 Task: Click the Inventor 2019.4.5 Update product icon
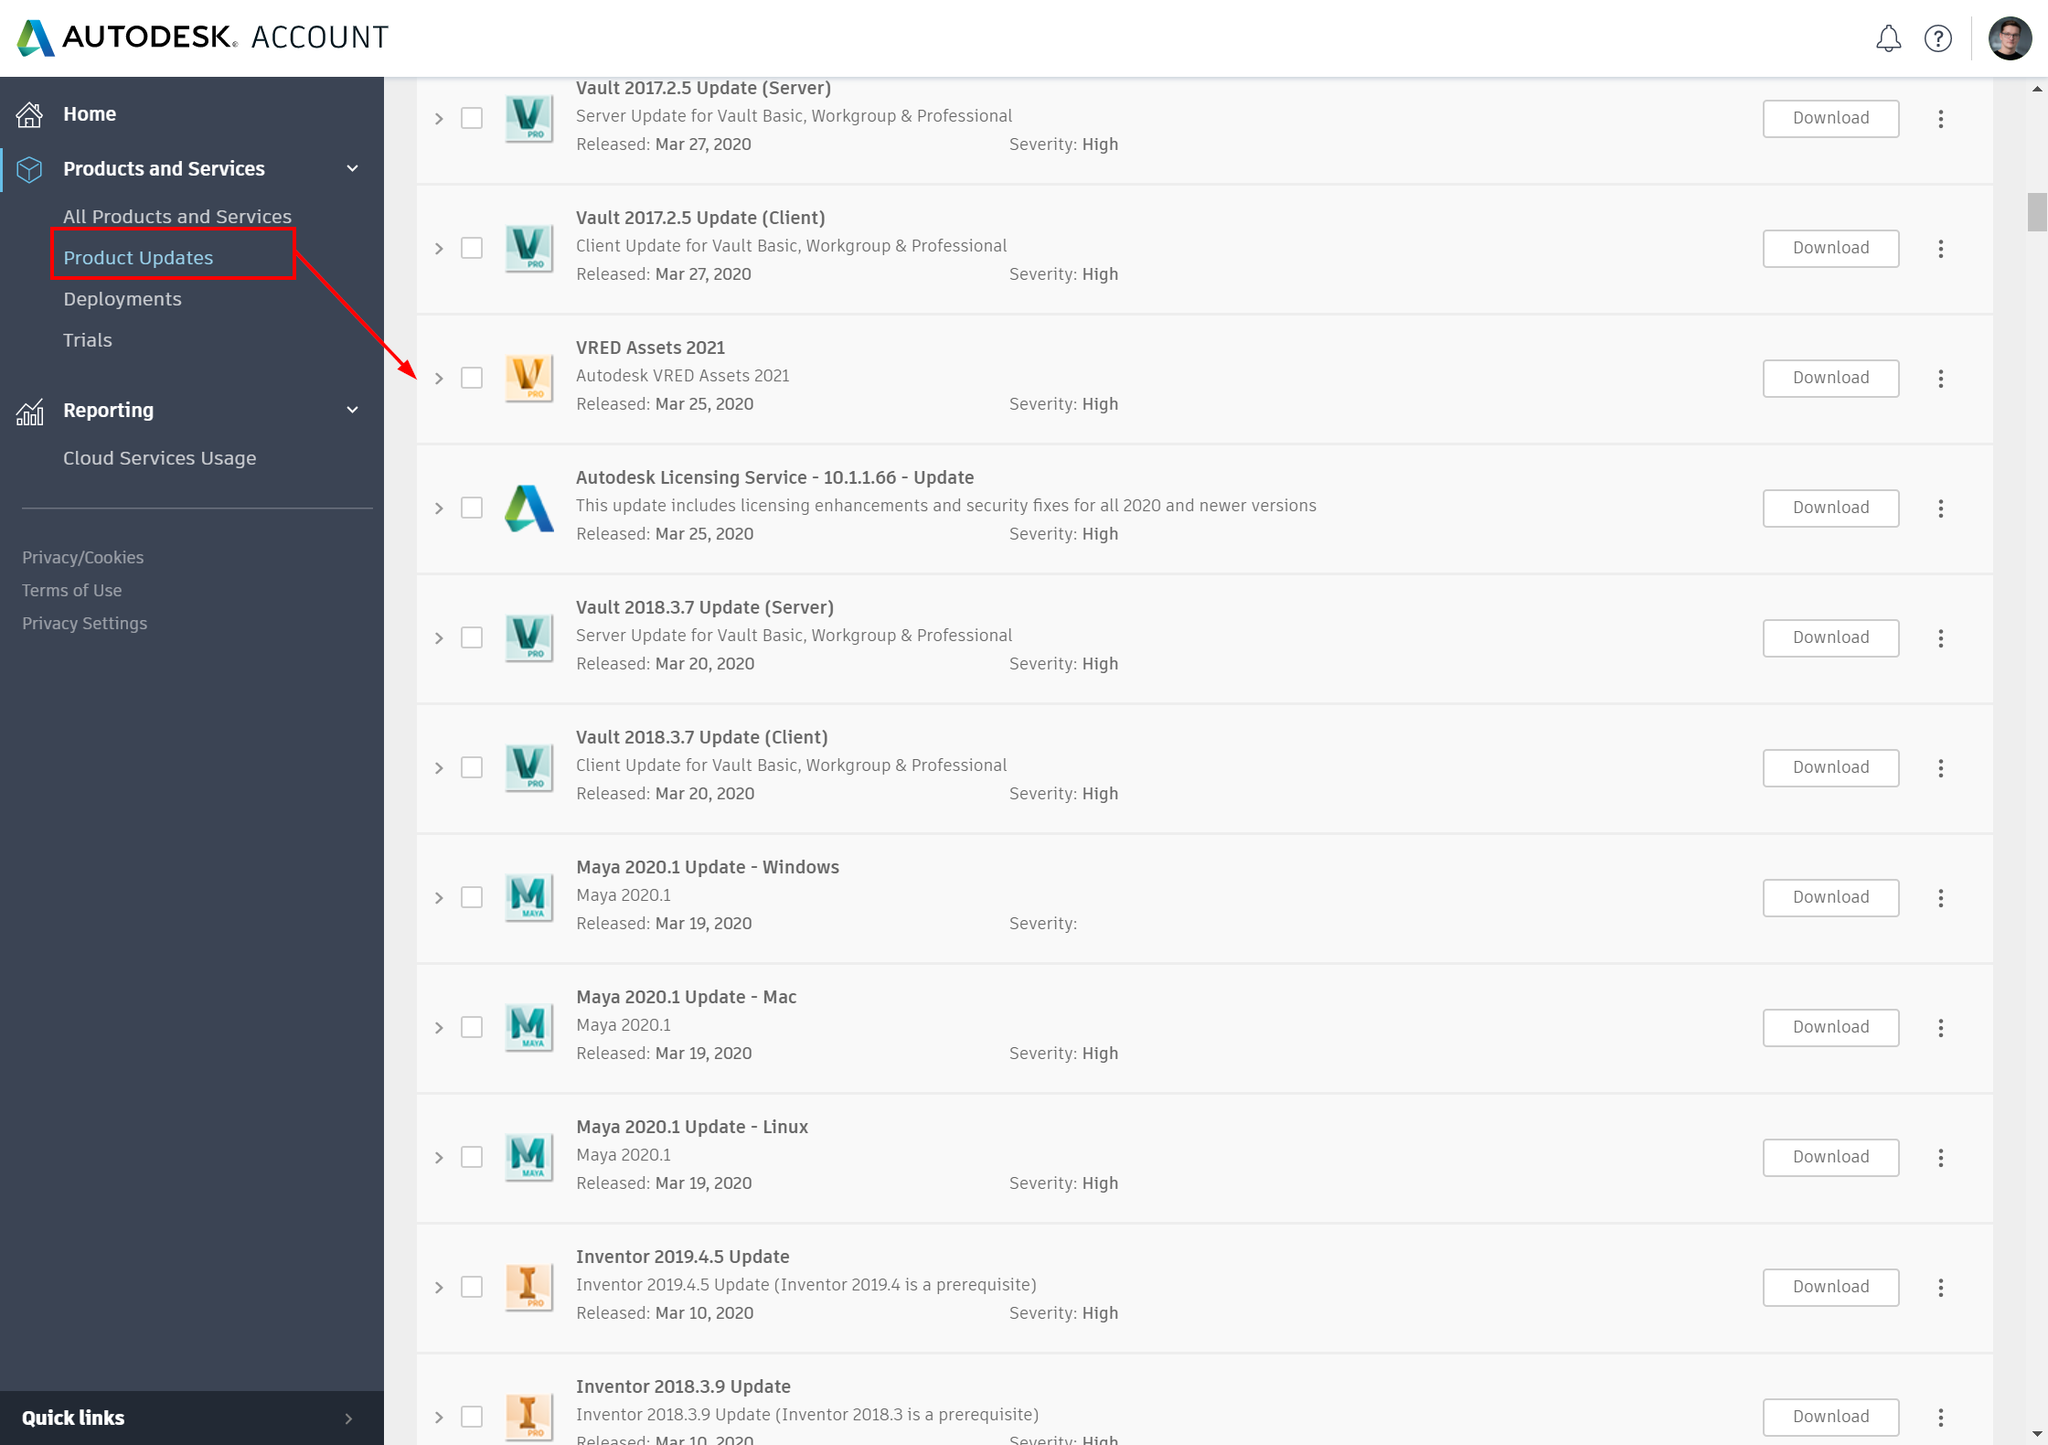(x=530, y=1285)
